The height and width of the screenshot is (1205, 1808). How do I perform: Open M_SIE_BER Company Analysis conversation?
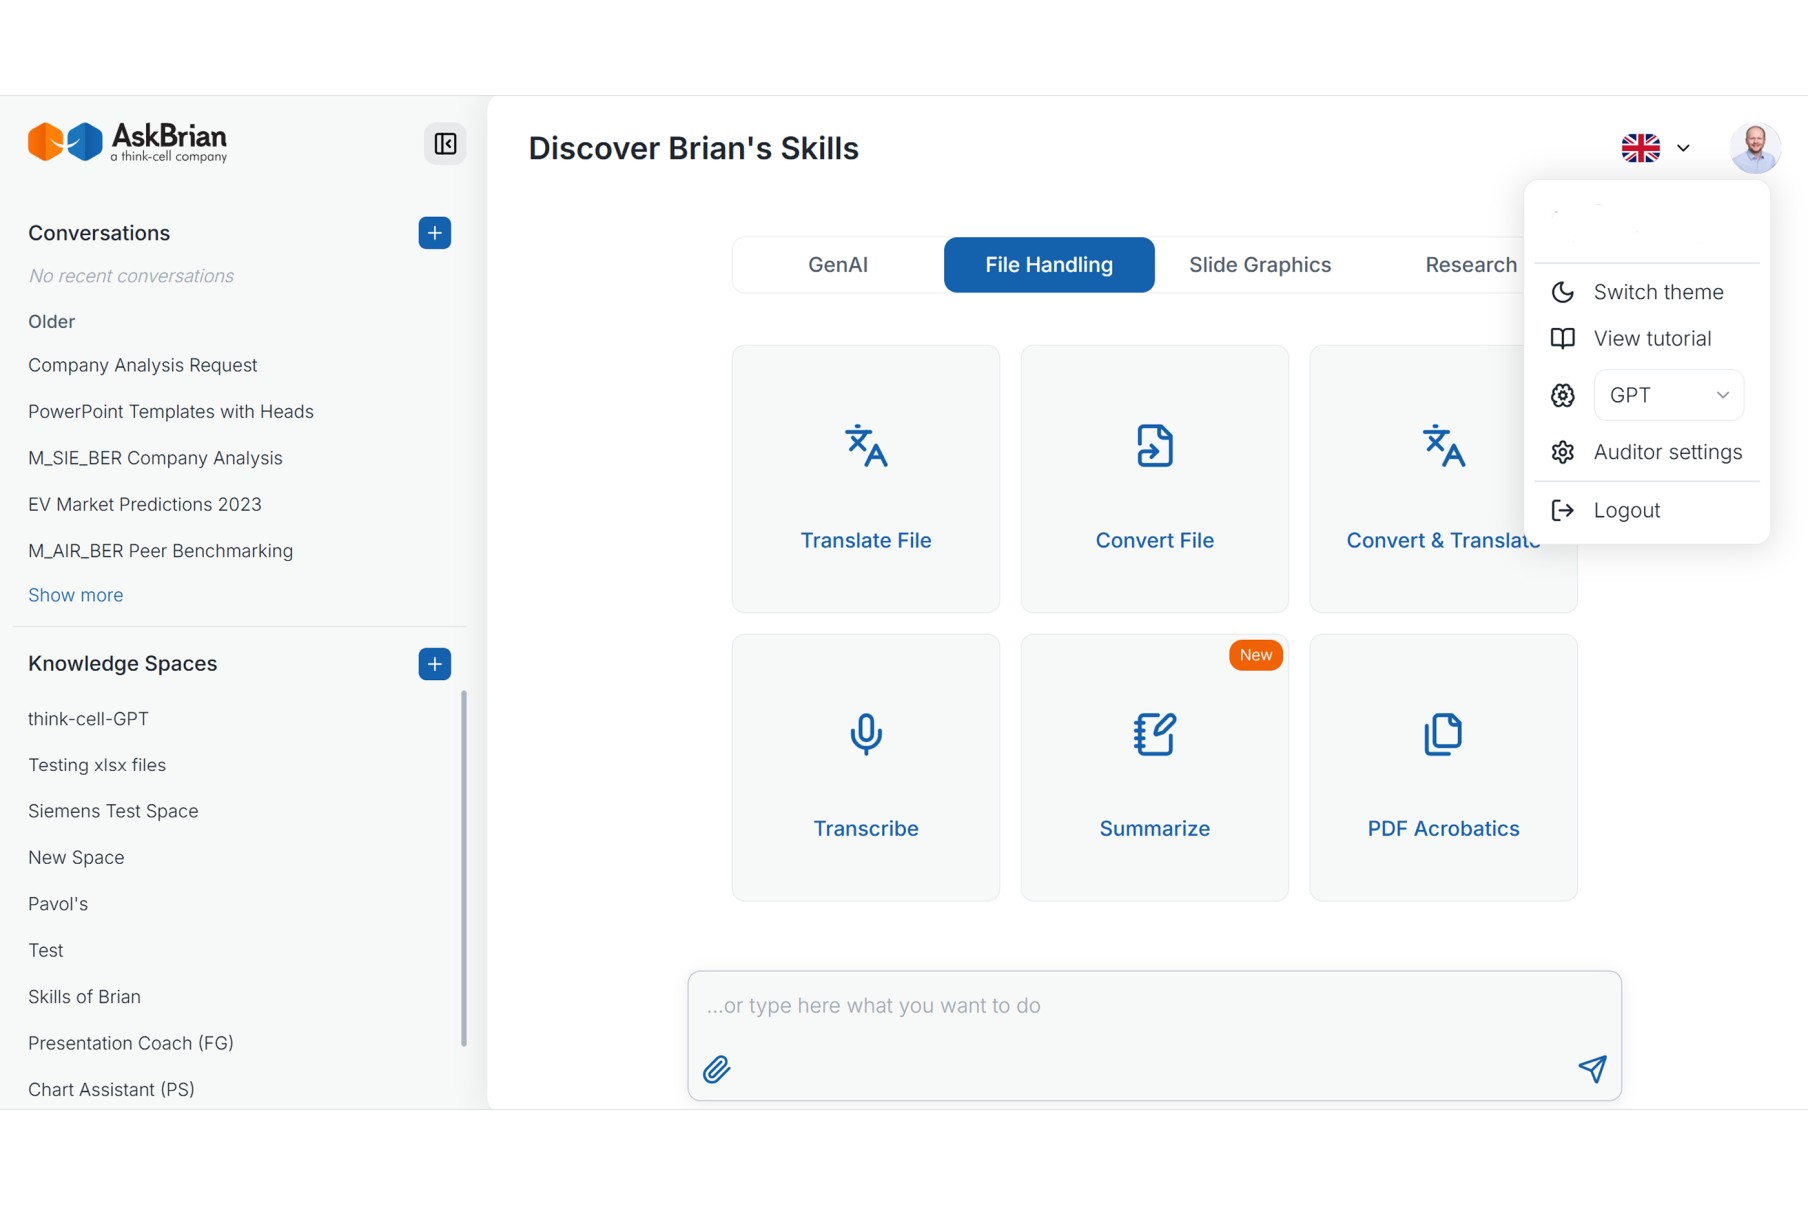point(155,458)
